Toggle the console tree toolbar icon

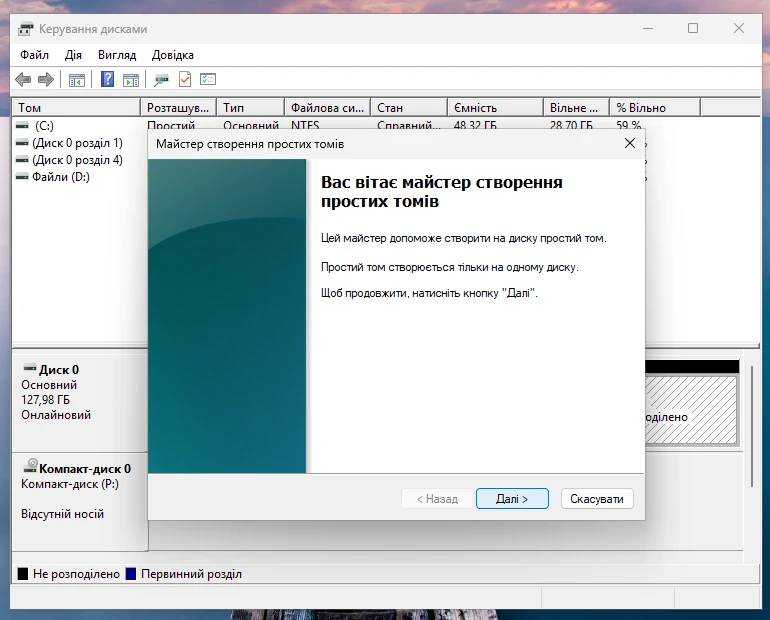tap(77, 80)
